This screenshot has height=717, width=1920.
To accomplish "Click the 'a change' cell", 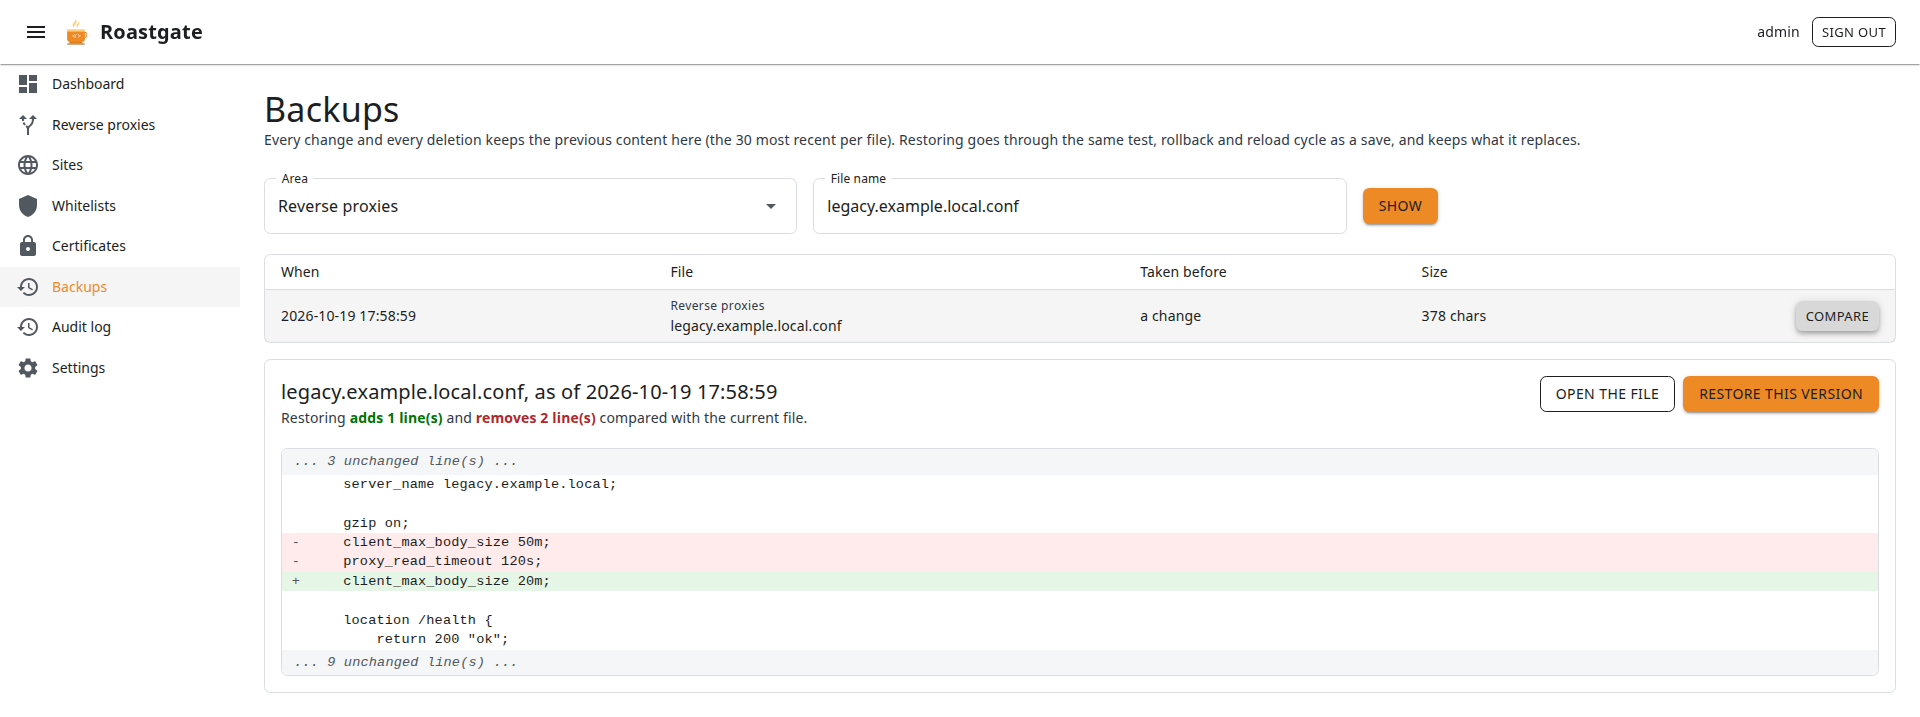I will [x=1170, y=316].
